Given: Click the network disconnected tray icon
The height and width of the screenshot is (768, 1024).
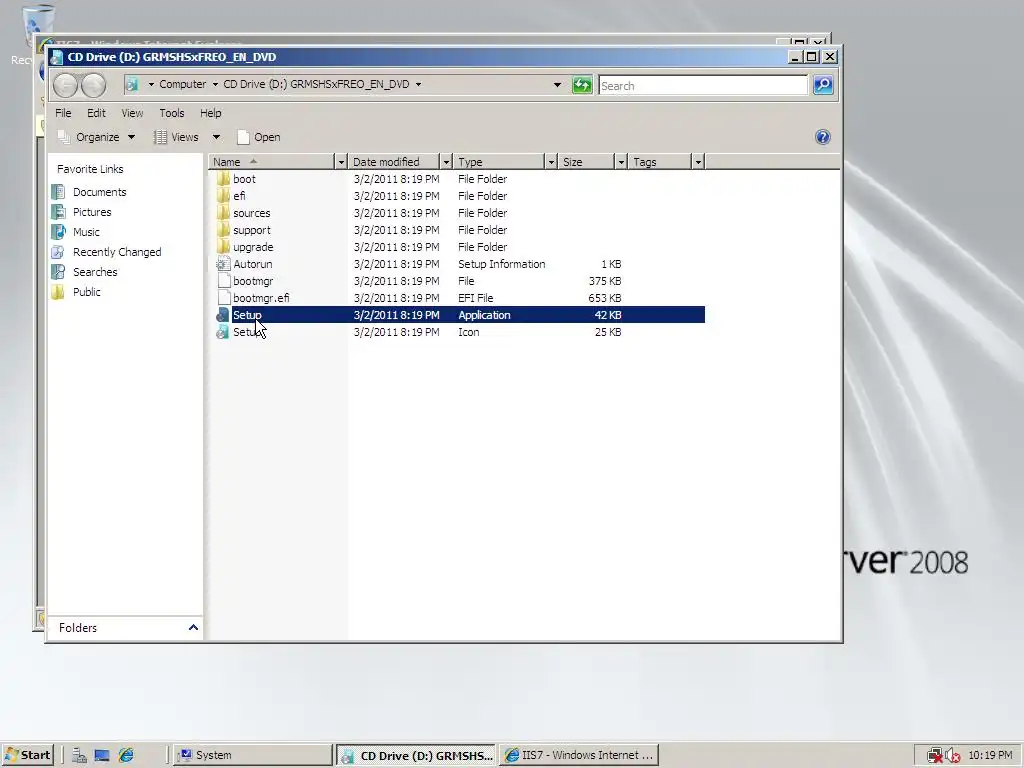Looking at the screenshot, I should (x=935, y=756).
